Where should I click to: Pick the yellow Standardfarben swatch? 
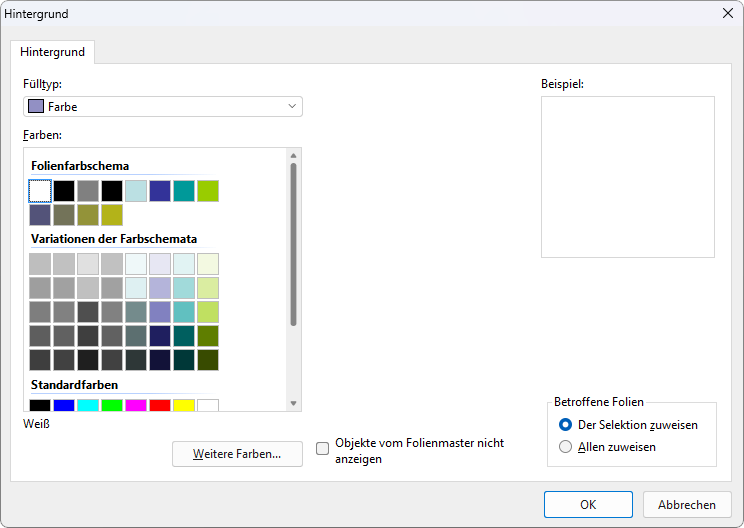pos(184,405)
